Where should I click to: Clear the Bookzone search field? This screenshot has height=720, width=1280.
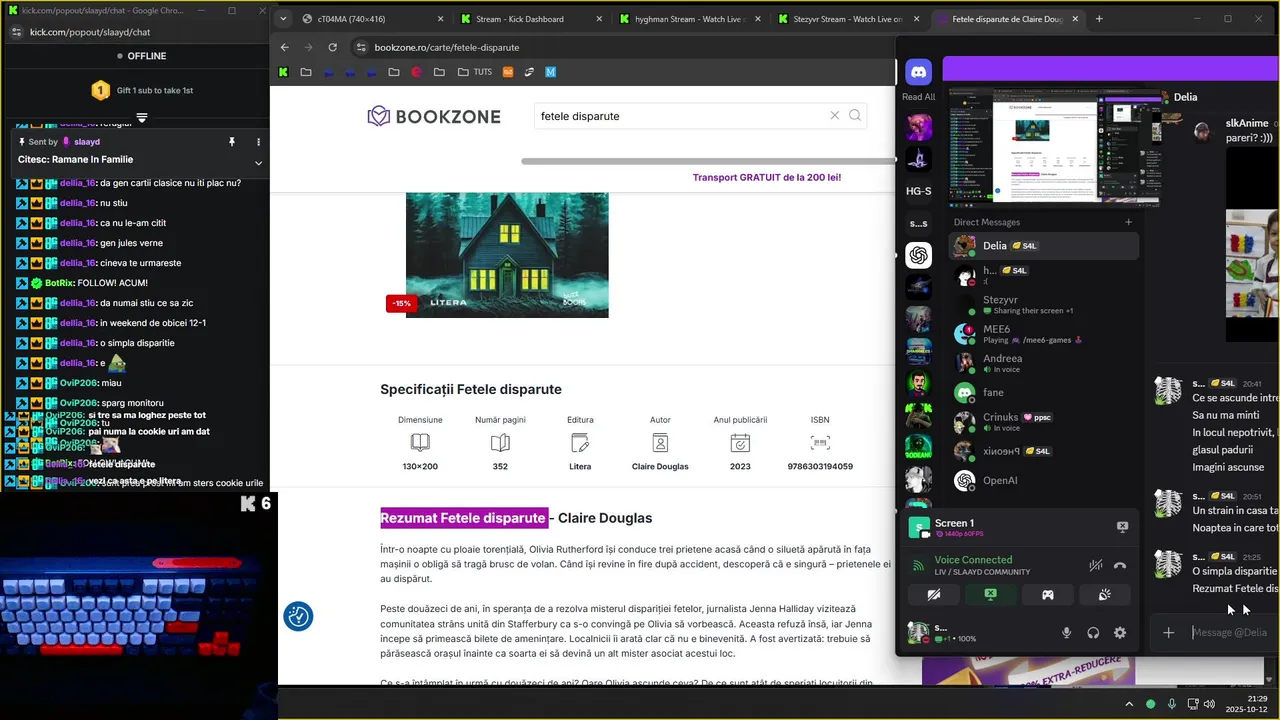(835, 115)
